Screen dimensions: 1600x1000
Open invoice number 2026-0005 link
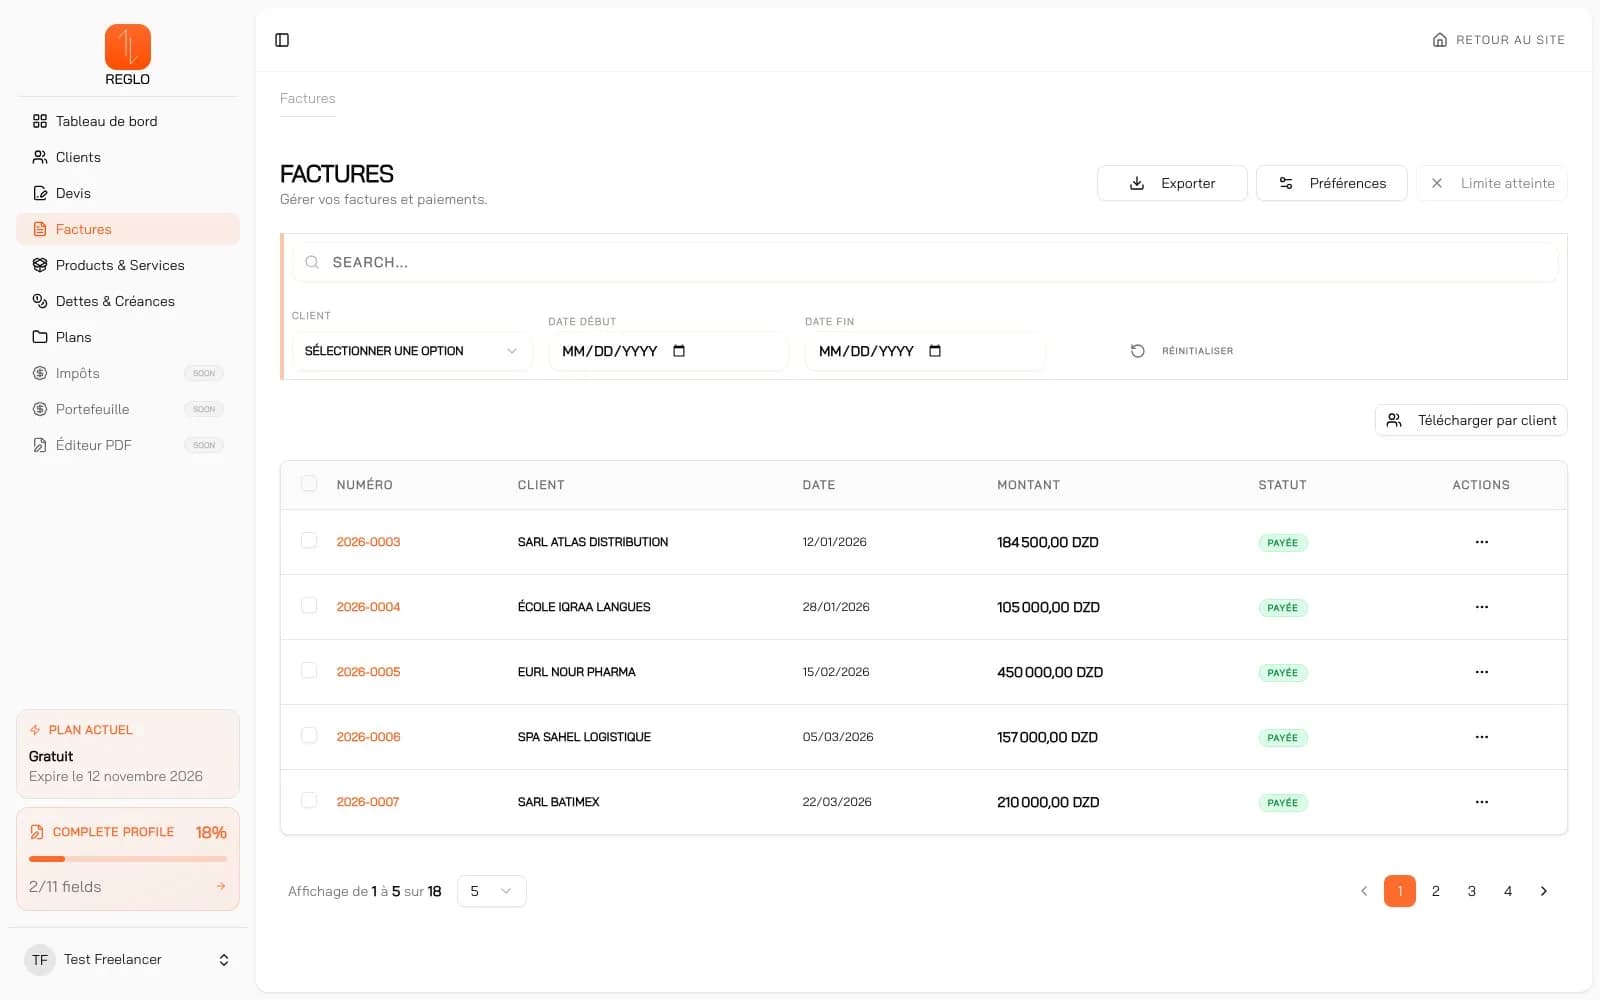click(x=368, y=672)
